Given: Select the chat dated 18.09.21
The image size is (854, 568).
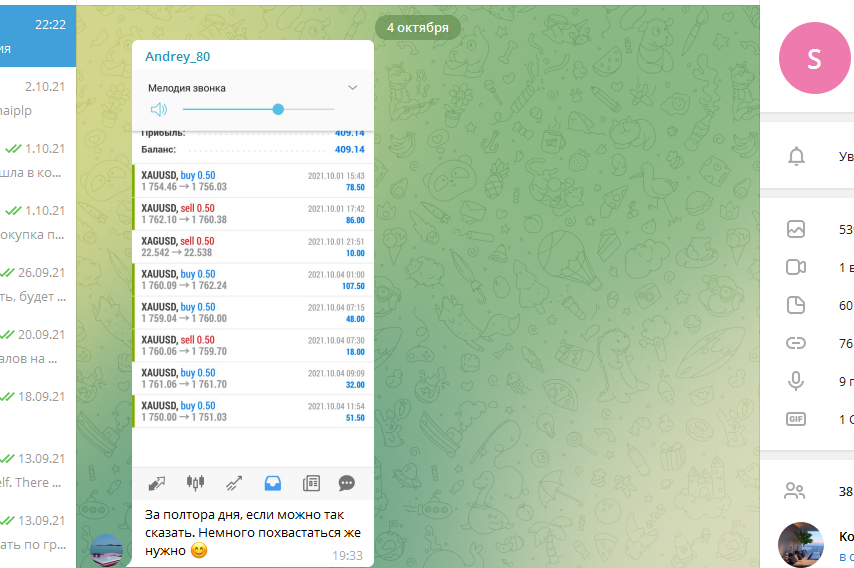Looking at the screenshot, I should point(38,408).
